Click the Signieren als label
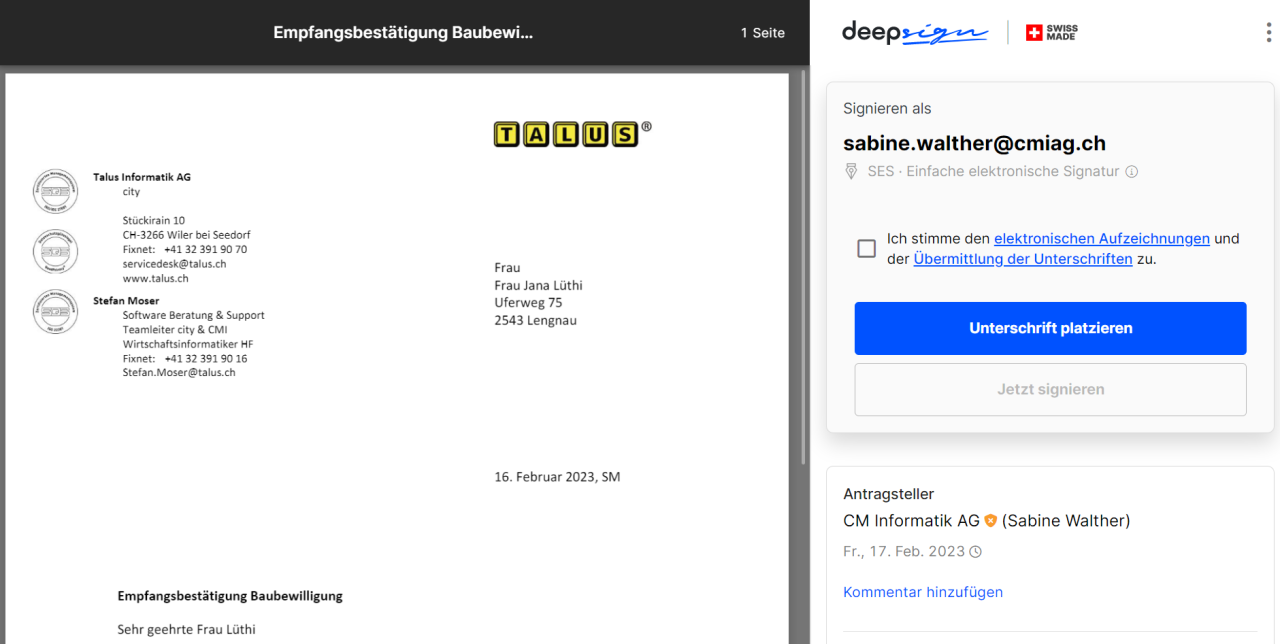The width and height of the screenshot is (1280, 644). 887,109
